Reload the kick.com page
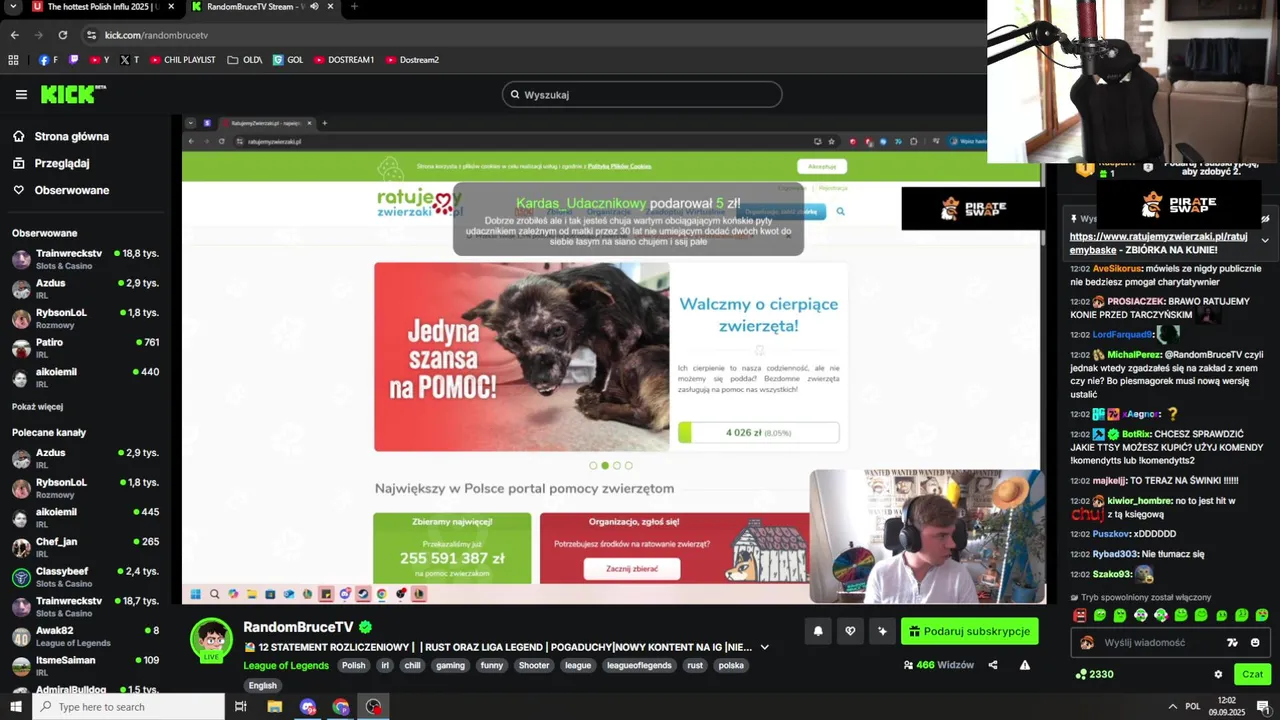 point(62,35)
